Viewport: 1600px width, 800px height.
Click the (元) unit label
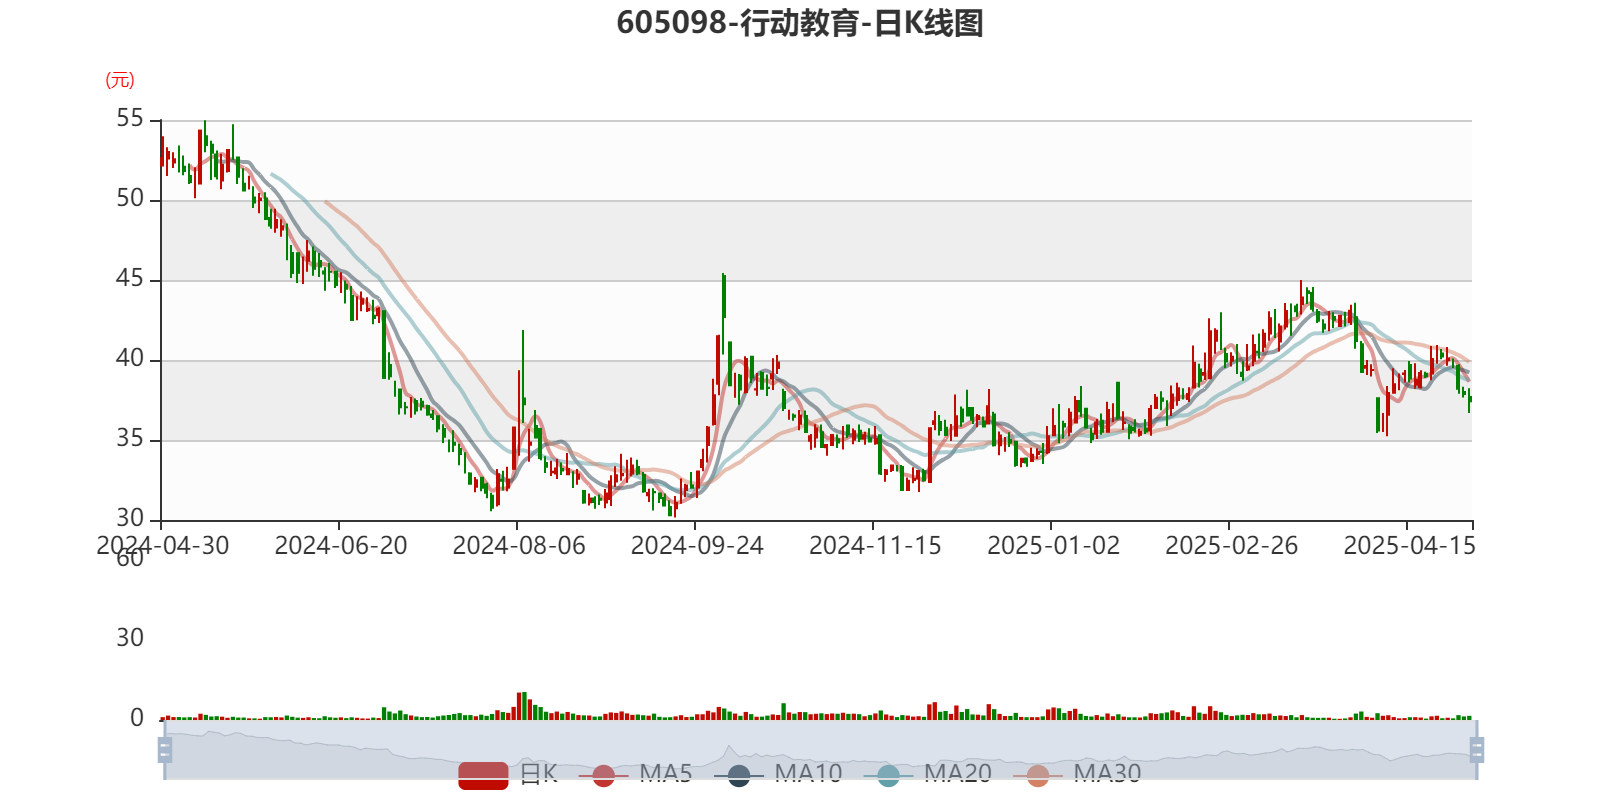pos(120,80)
